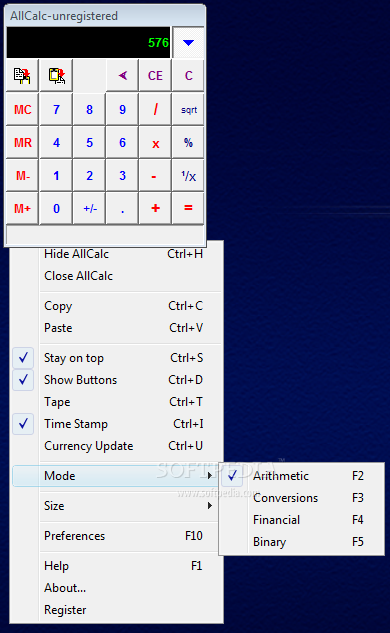This screenshot has height=633, width=390.
Task: Click the MR memory recall button
Action: [x=23, y=143]
